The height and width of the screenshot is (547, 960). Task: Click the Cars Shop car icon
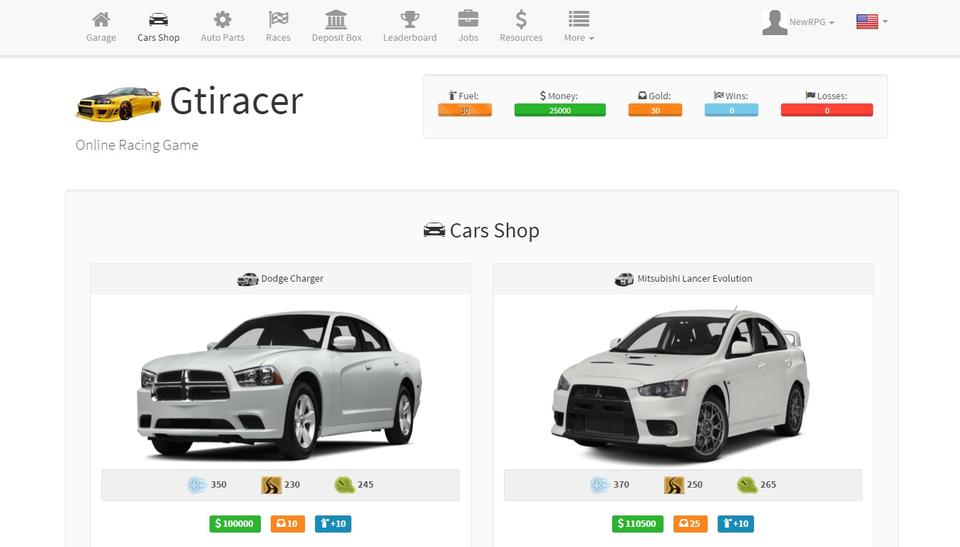pyautogui.click(x=158, y=20)
